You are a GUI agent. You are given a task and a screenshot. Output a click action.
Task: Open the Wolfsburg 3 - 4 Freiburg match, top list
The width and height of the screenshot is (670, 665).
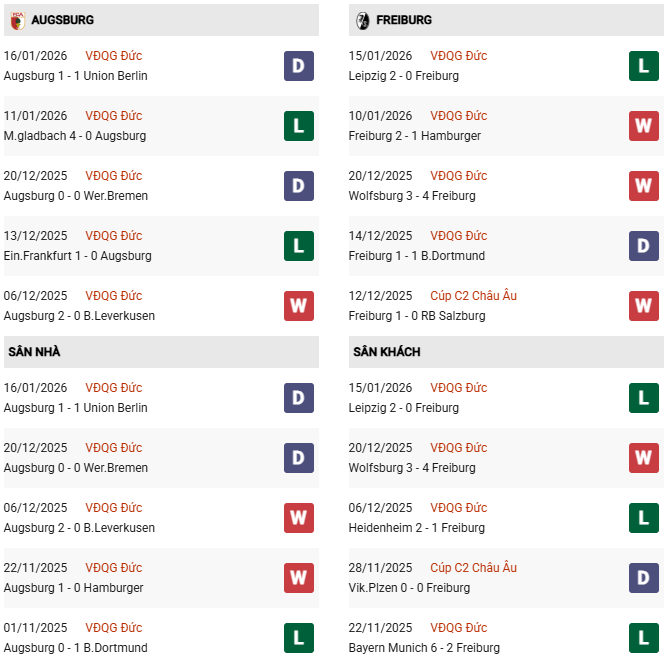pyautogui.click(x=412, y=196)
